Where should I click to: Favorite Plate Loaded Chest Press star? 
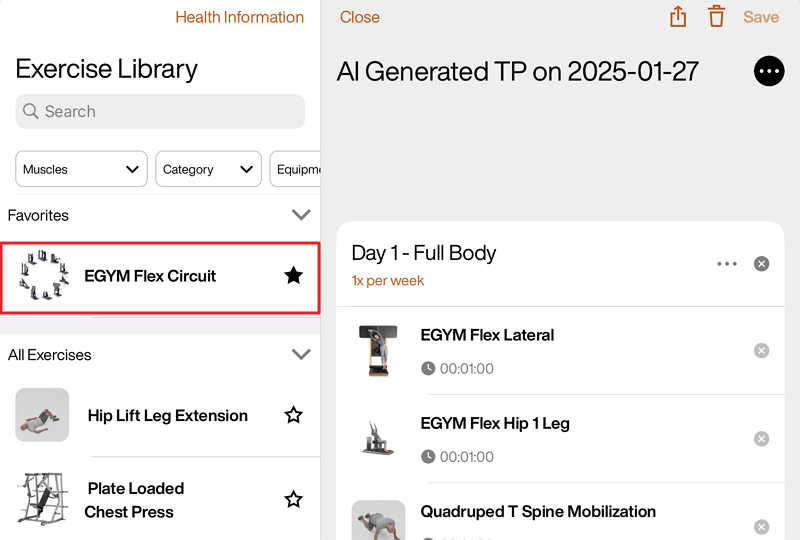[293, 499]
